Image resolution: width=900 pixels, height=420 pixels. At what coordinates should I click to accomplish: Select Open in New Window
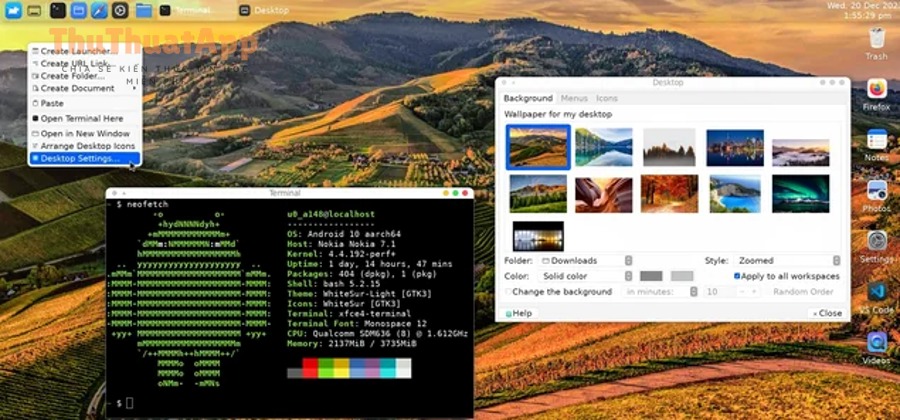point(84,134)
